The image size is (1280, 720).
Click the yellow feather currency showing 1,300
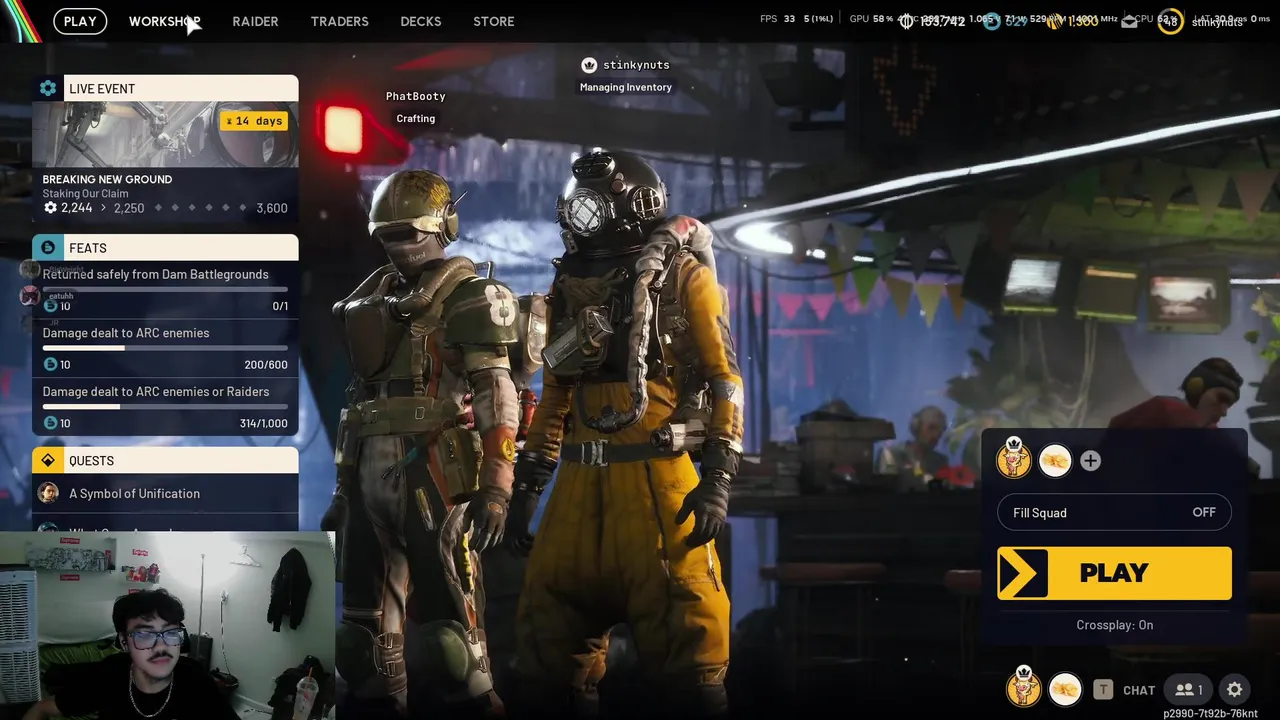pyautogui.click(x=1054, y=21)
